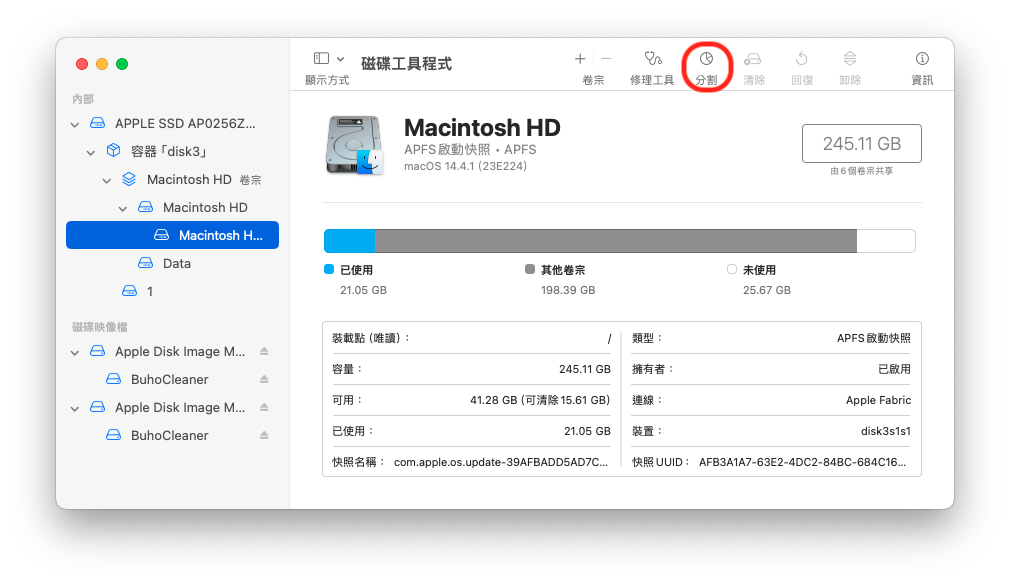Click the 由 6 個卷宗共享 label

pos(861,171)
